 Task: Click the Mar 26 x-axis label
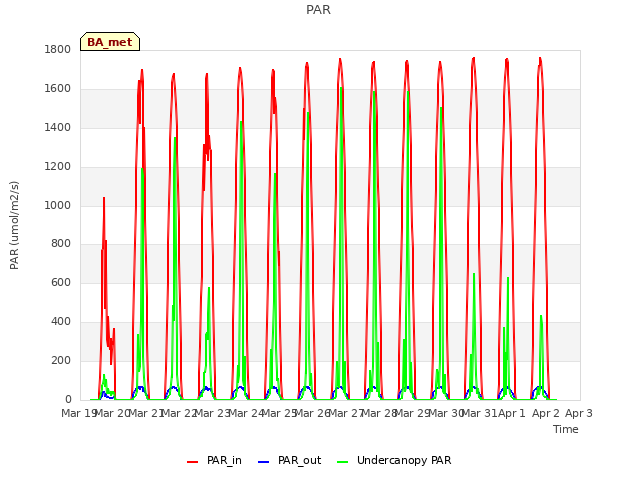pyautogui.click(x=312, y=413)
